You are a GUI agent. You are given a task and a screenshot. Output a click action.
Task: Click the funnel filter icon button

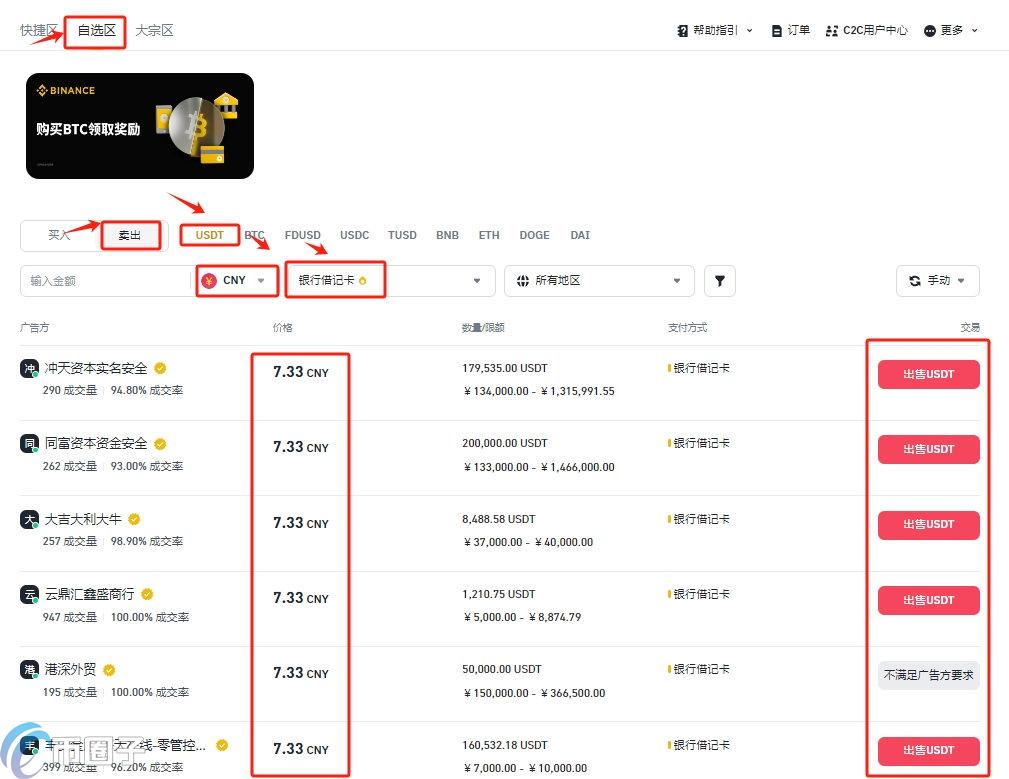pyautogui.click(x=720, y=280)
